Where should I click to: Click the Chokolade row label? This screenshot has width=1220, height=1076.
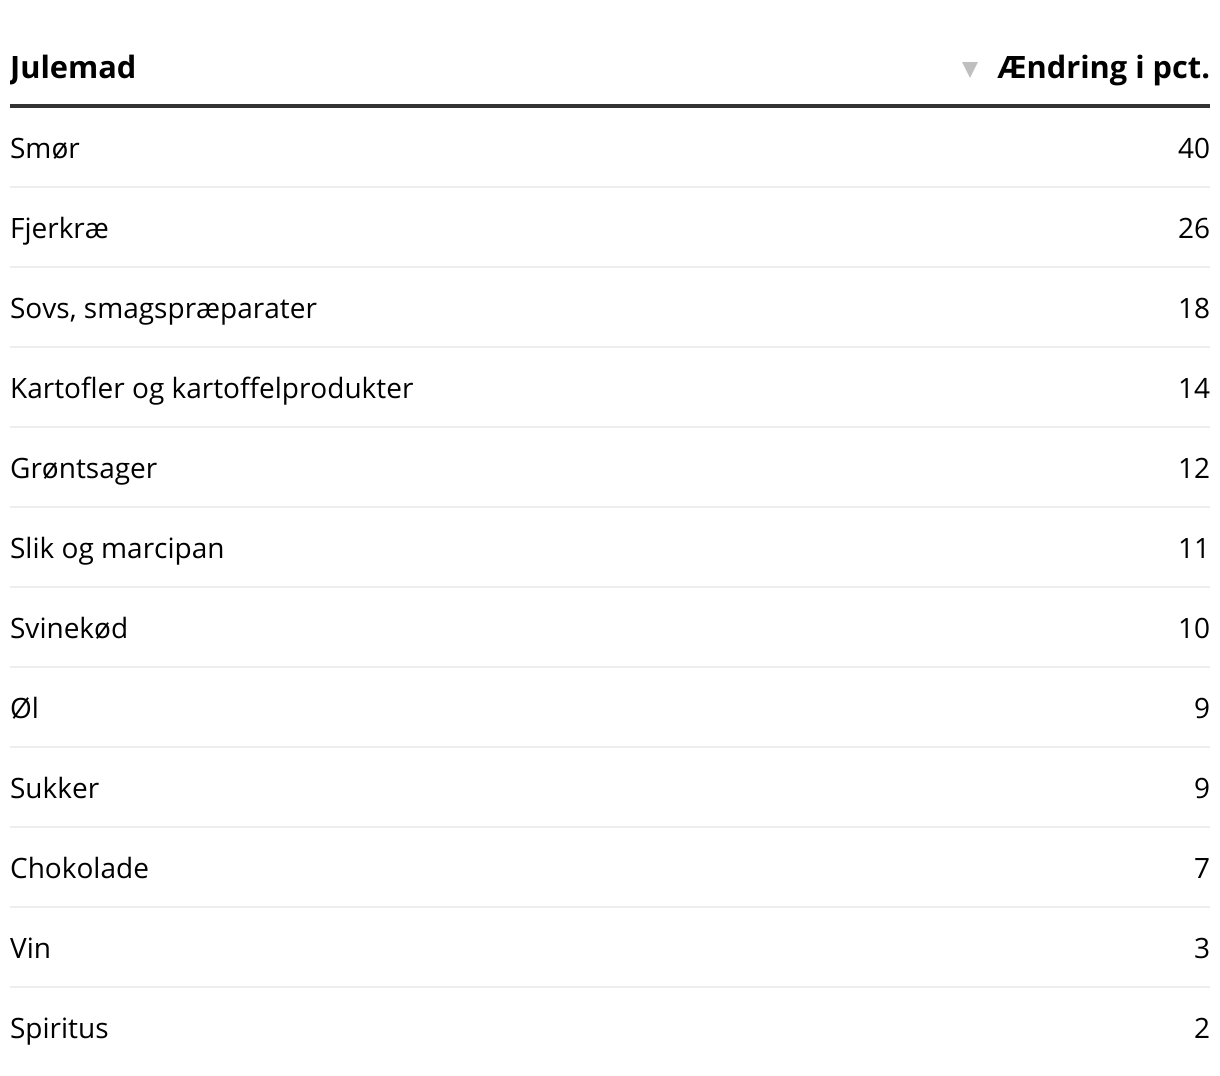[79, 868]
